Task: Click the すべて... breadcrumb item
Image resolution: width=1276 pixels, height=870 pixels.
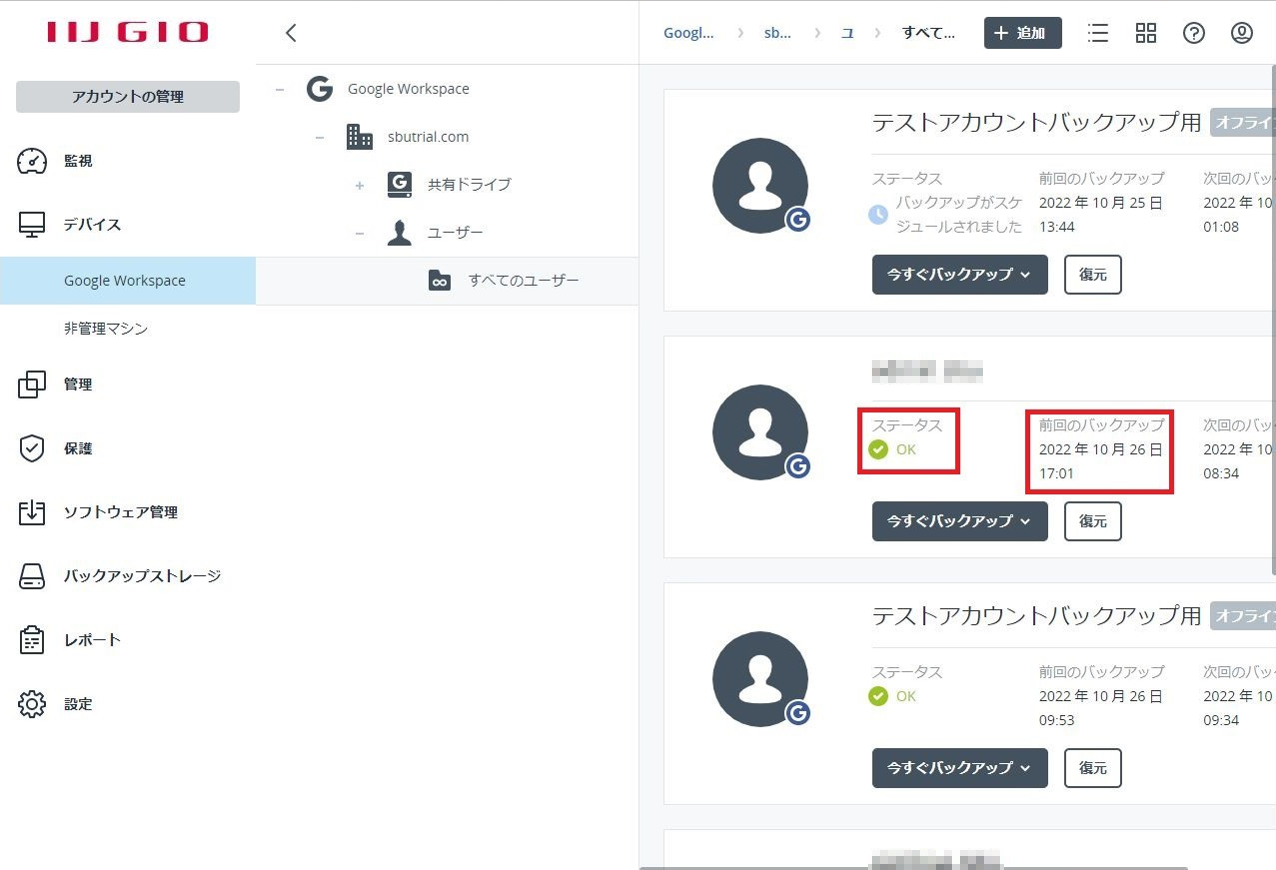Action: point(928,33)
